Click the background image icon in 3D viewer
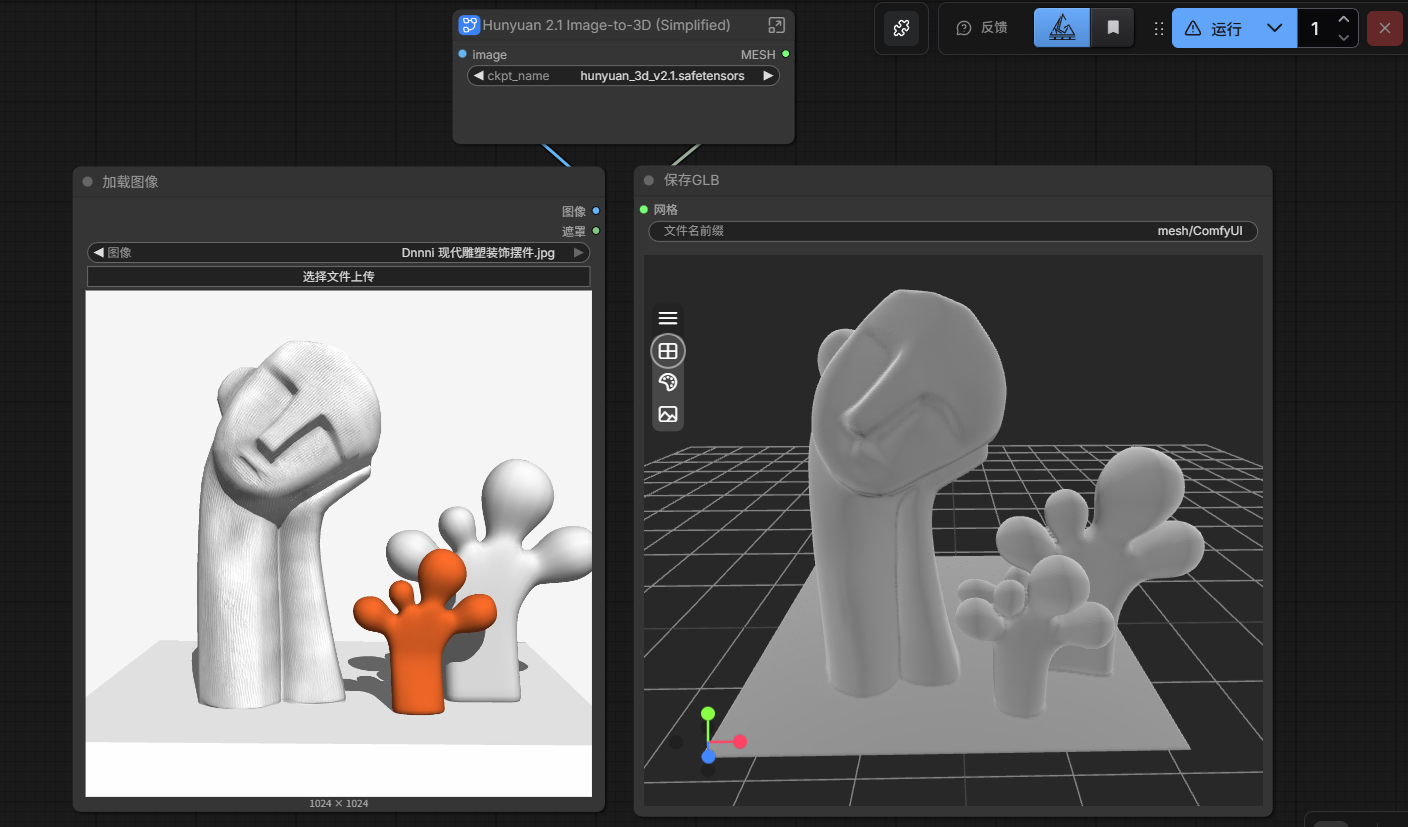Image resolution: width=1408 pixels, height=827 pixels. [668, 414]
